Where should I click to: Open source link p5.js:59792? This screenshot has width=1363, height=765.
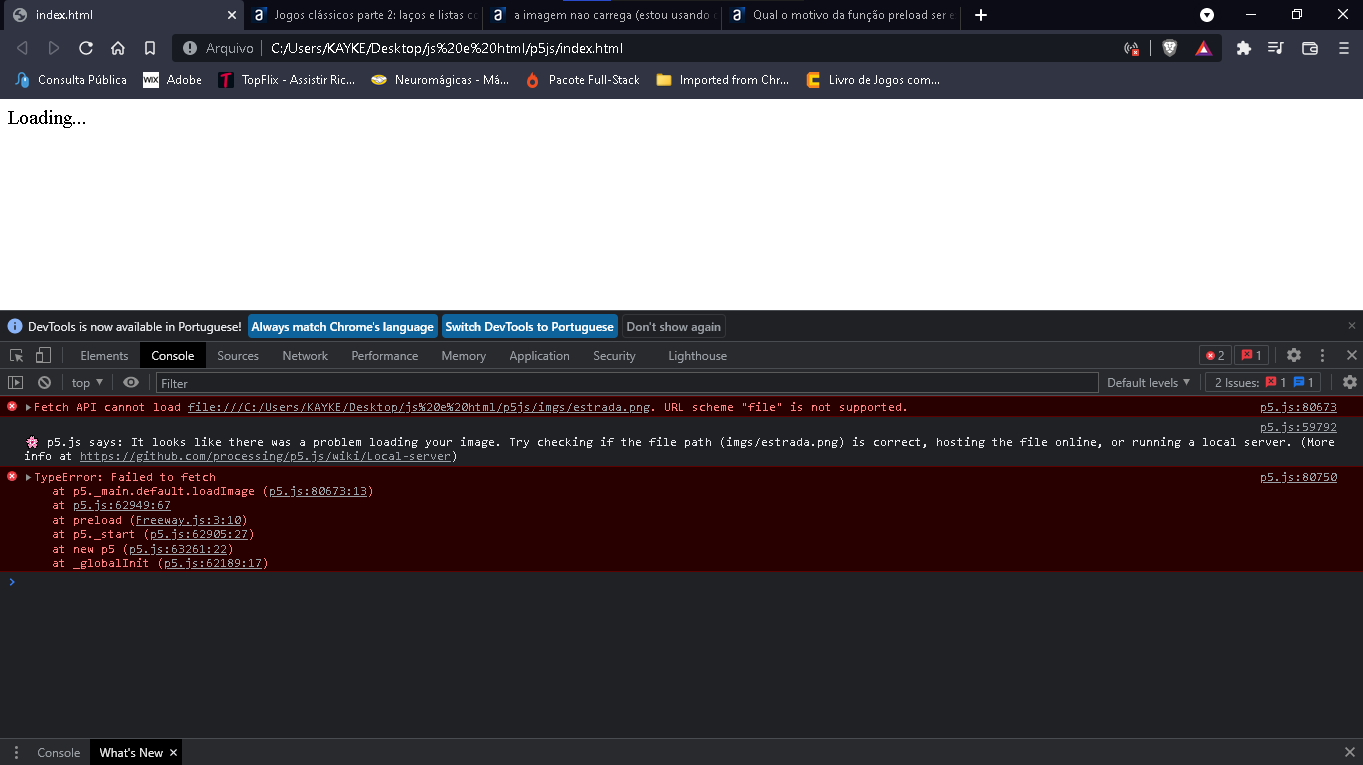pos(1298,427)
